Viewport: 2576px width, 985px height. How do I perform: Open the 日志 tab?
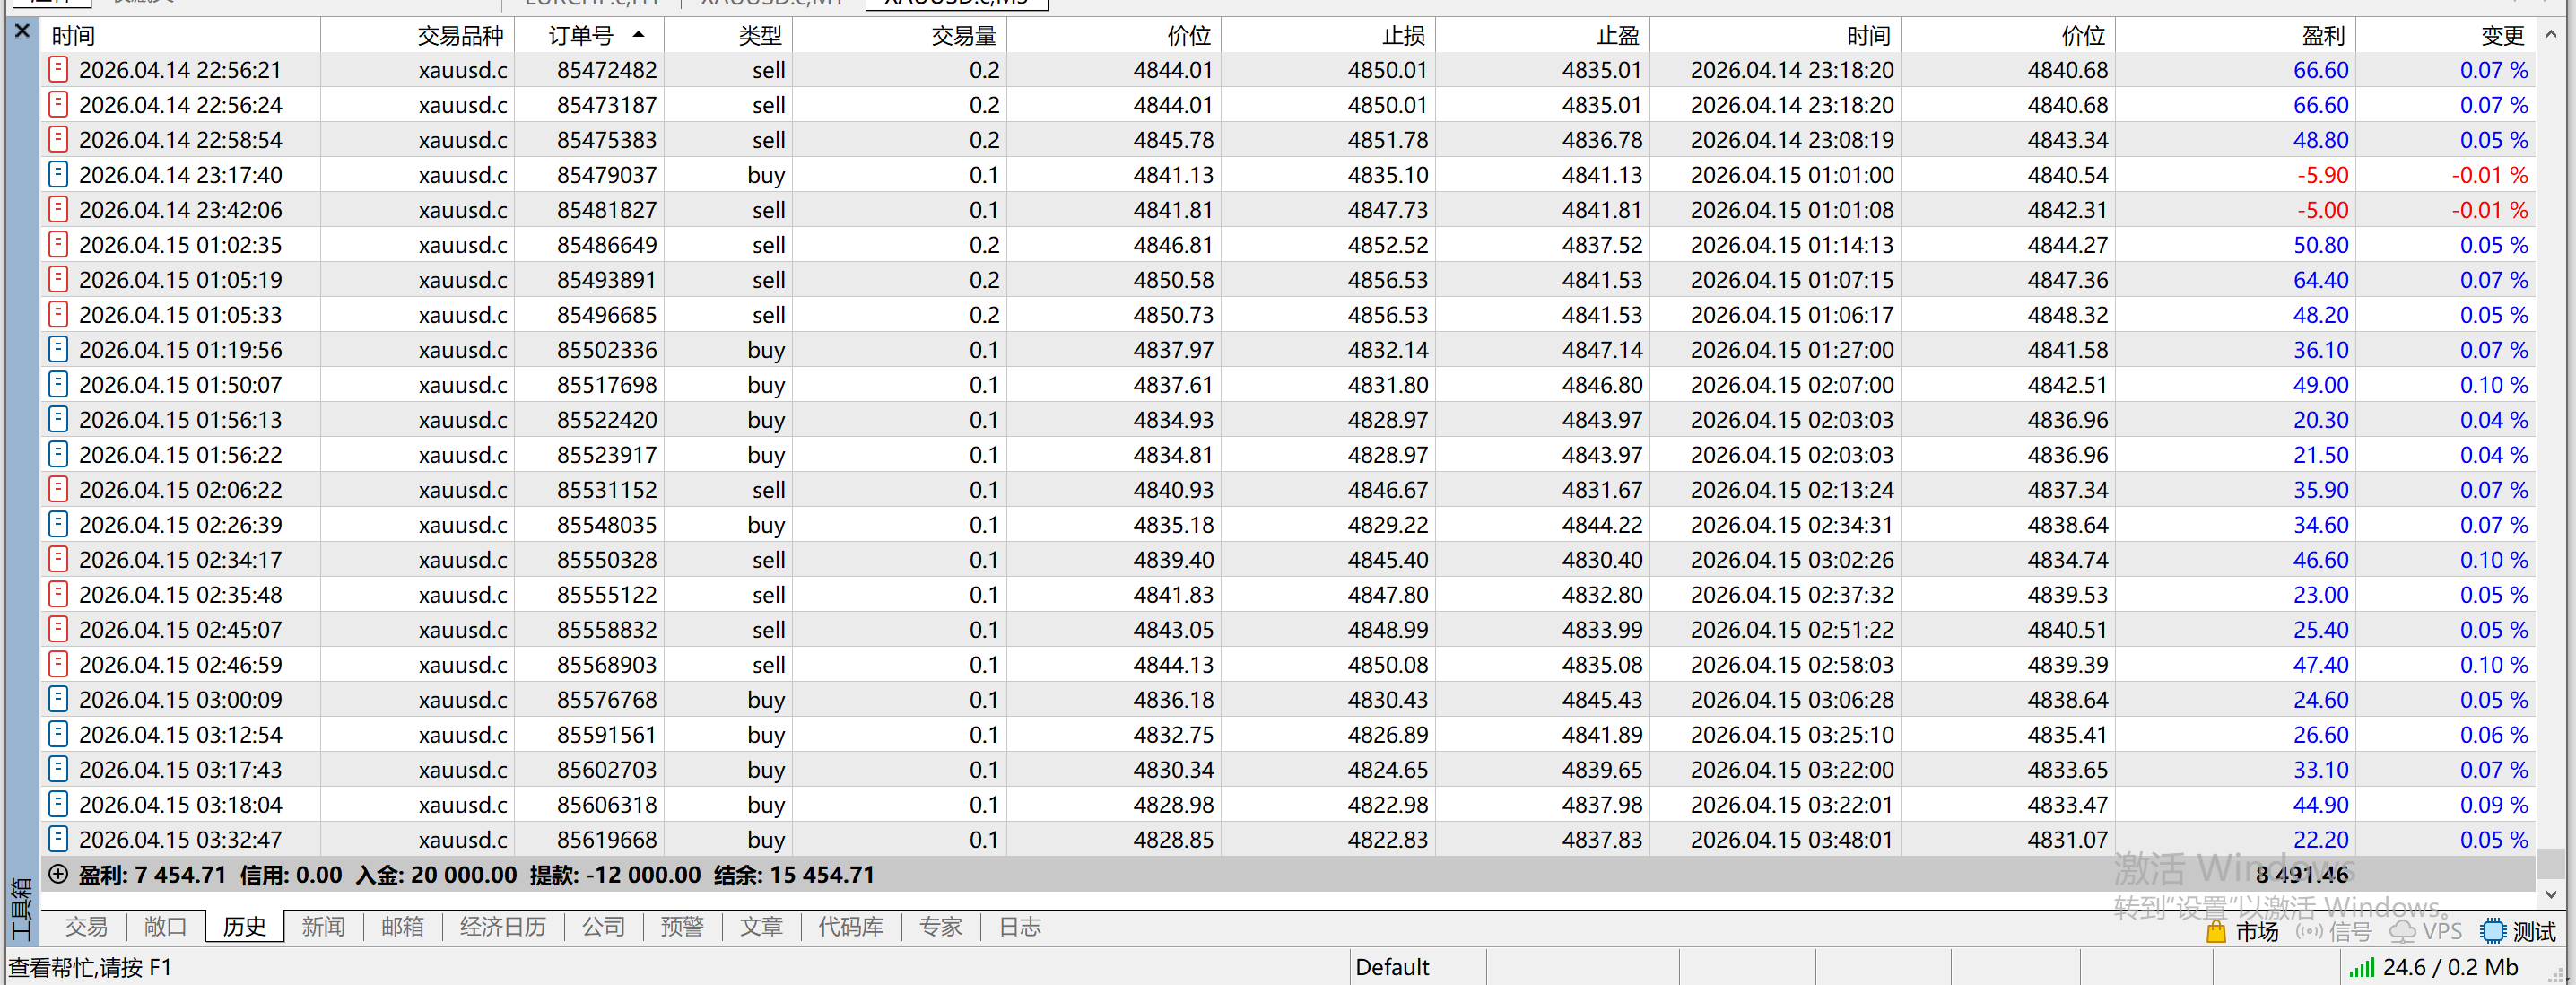click(1020, 927)
